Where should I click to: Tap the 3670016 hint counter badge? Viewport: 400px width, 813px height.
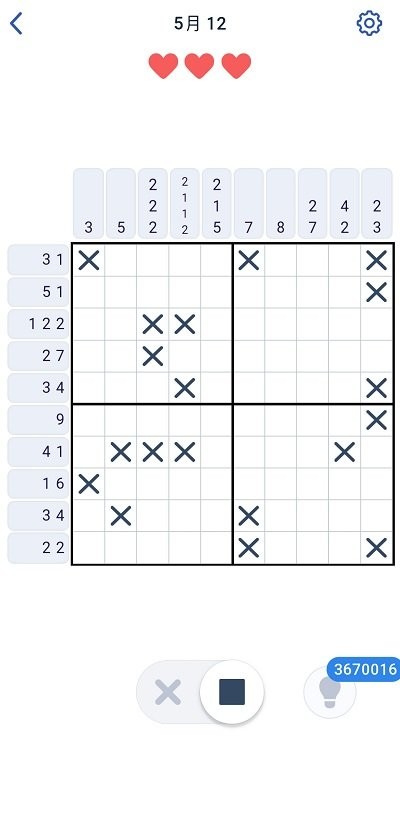[365, 669]
